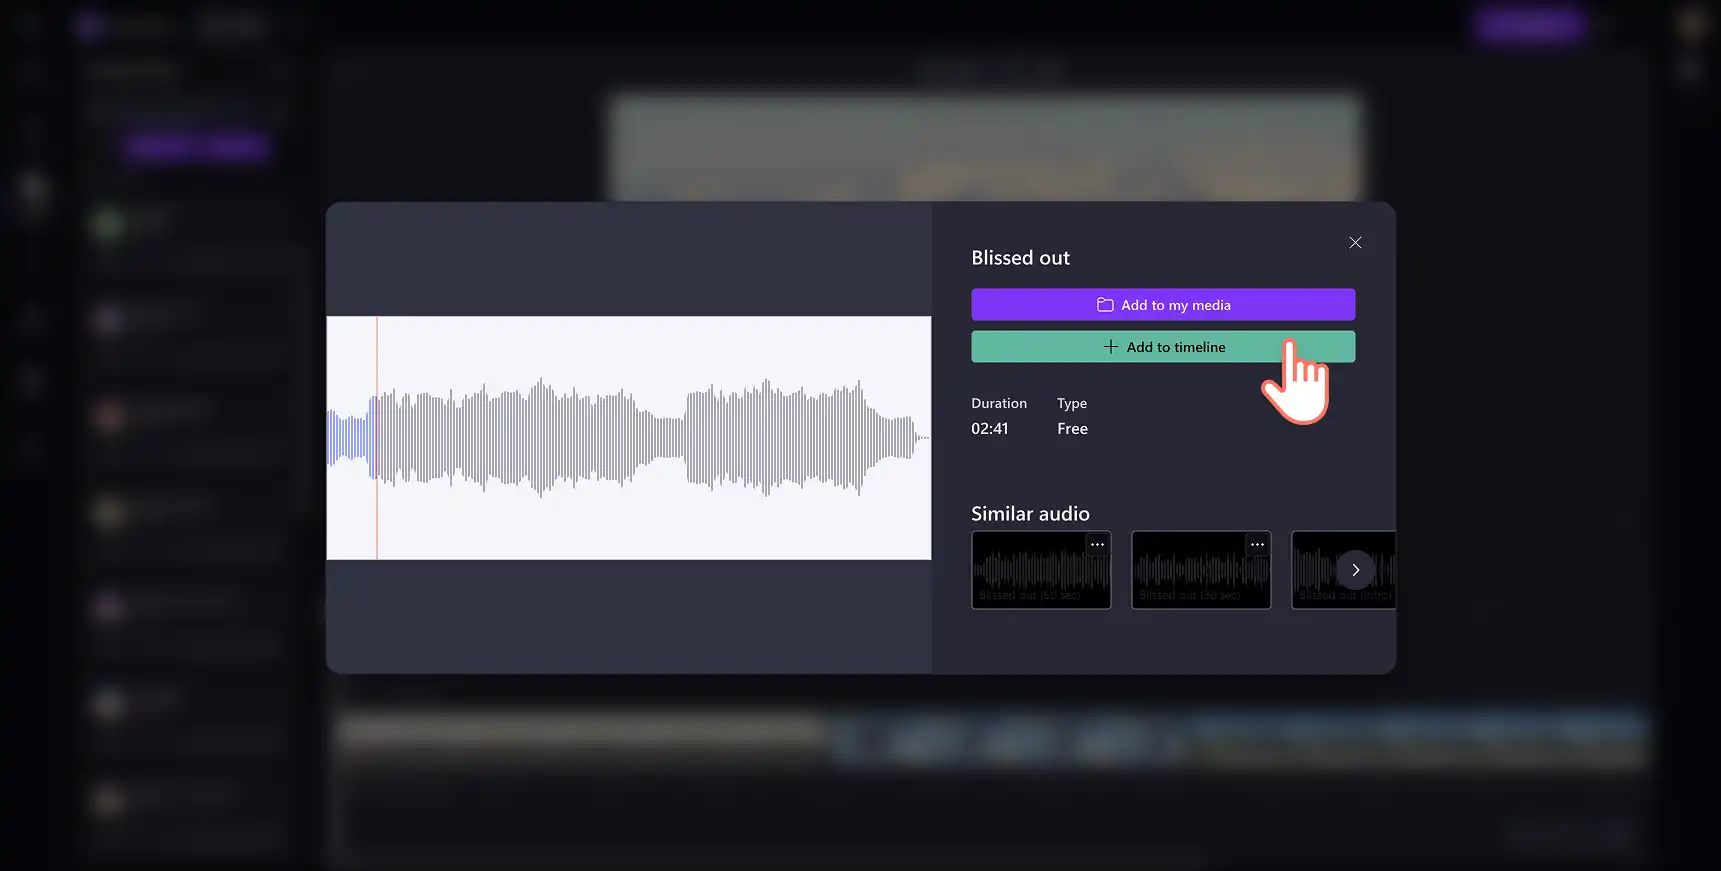The image size is (1721, 871).
Task: Open options for Blissed out (60 sec)
Action: coord(1097,545)
